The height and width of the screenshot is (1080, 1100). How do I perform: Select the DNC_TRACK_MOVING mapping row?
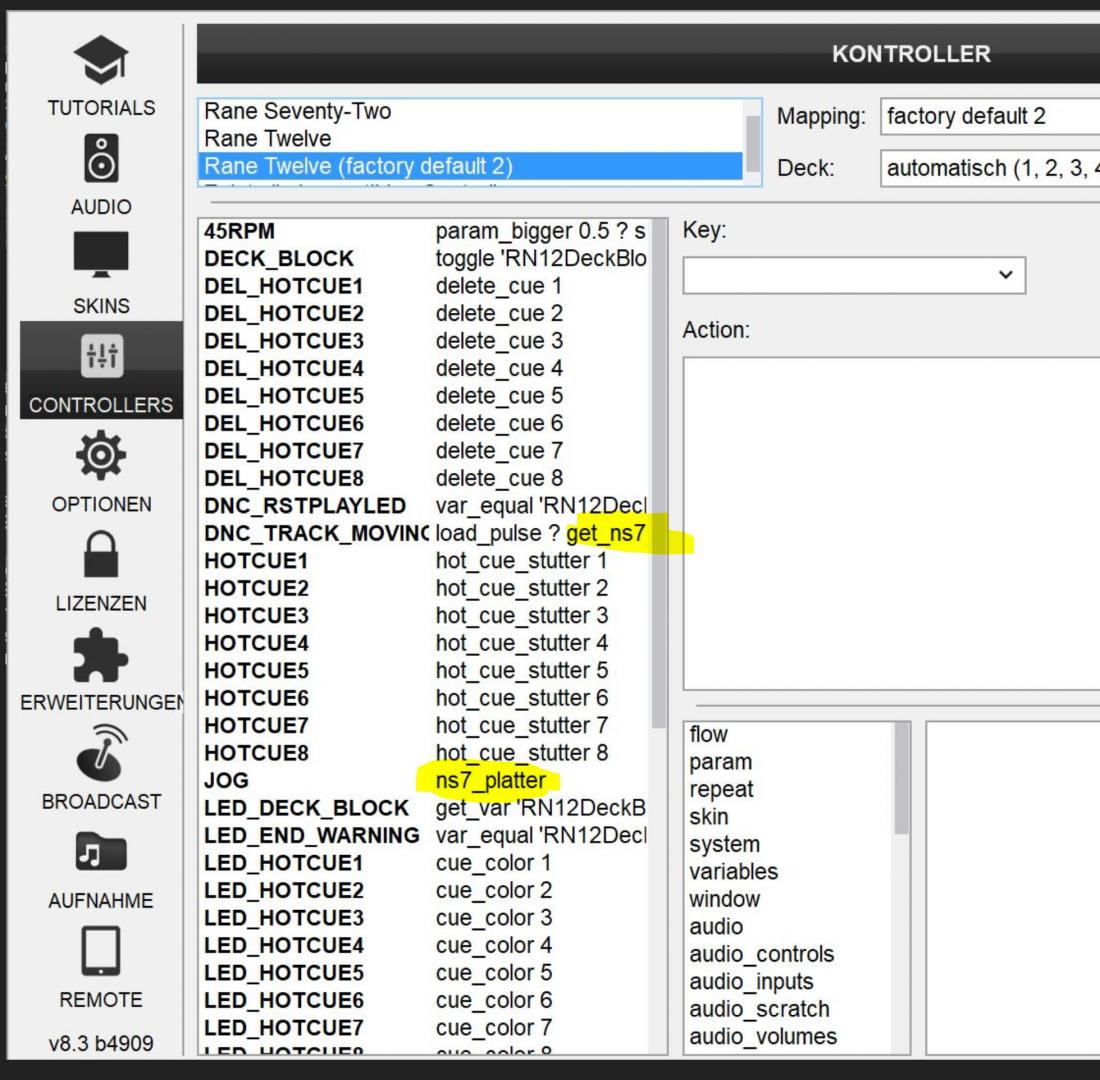[425, 533]
